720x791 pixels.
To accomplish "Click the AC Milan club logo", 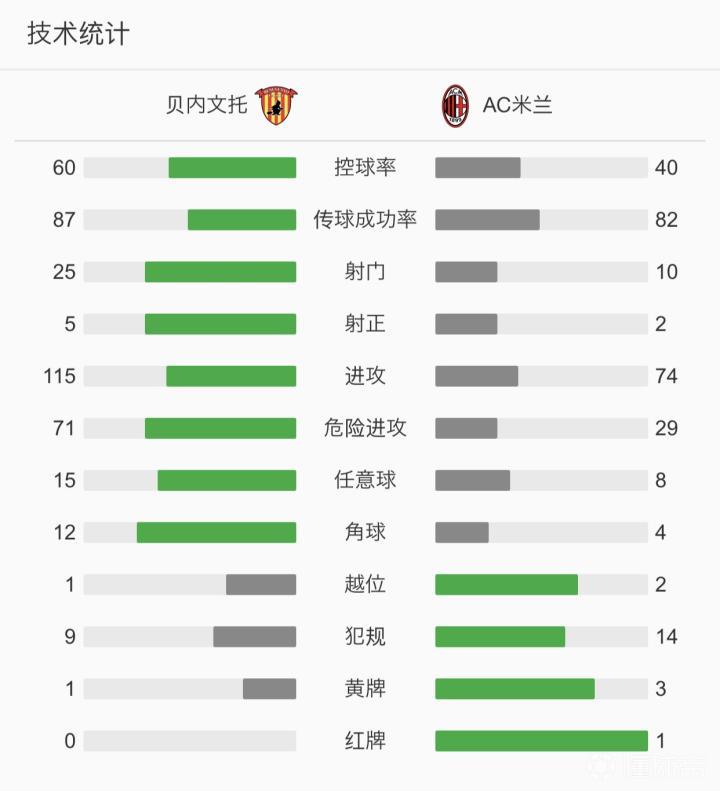I will point(455,105).
